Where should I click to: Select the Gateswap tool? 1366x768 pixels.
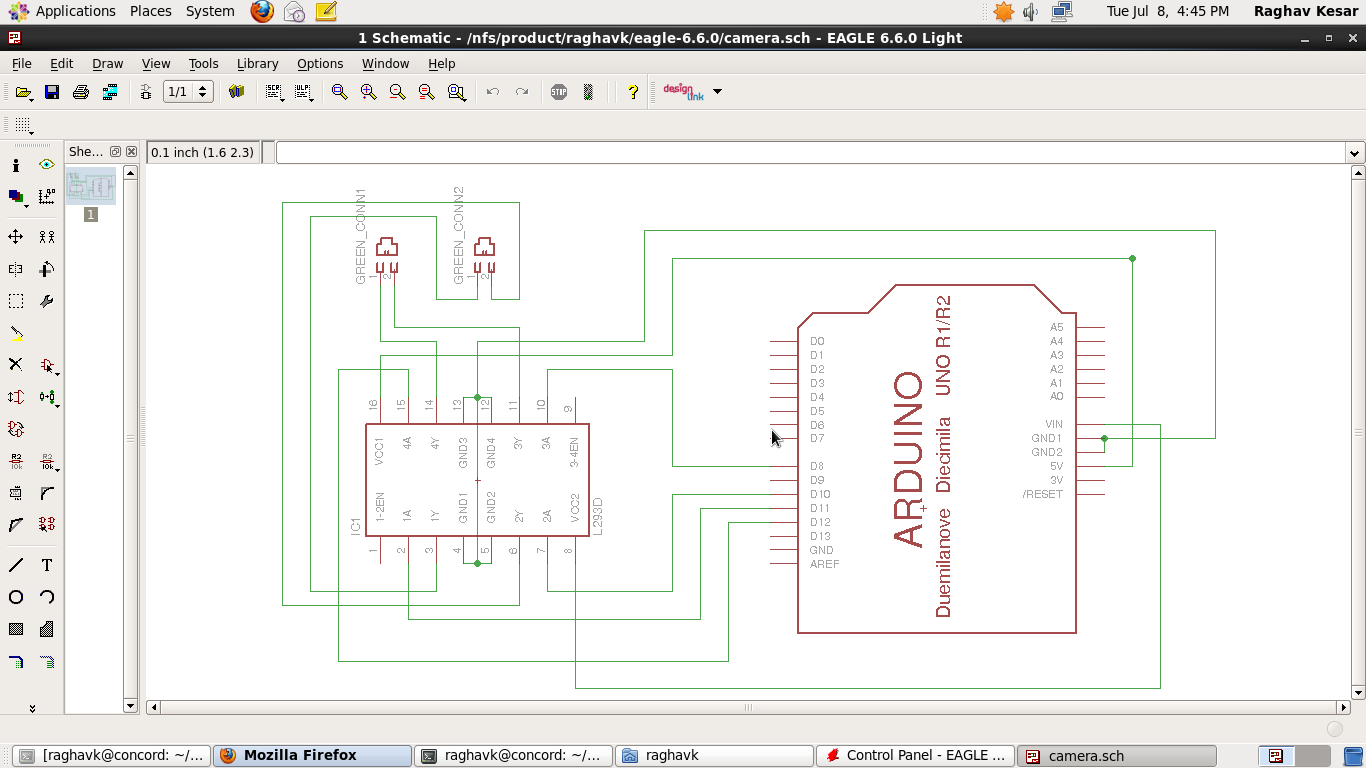(x=16, y=429)
